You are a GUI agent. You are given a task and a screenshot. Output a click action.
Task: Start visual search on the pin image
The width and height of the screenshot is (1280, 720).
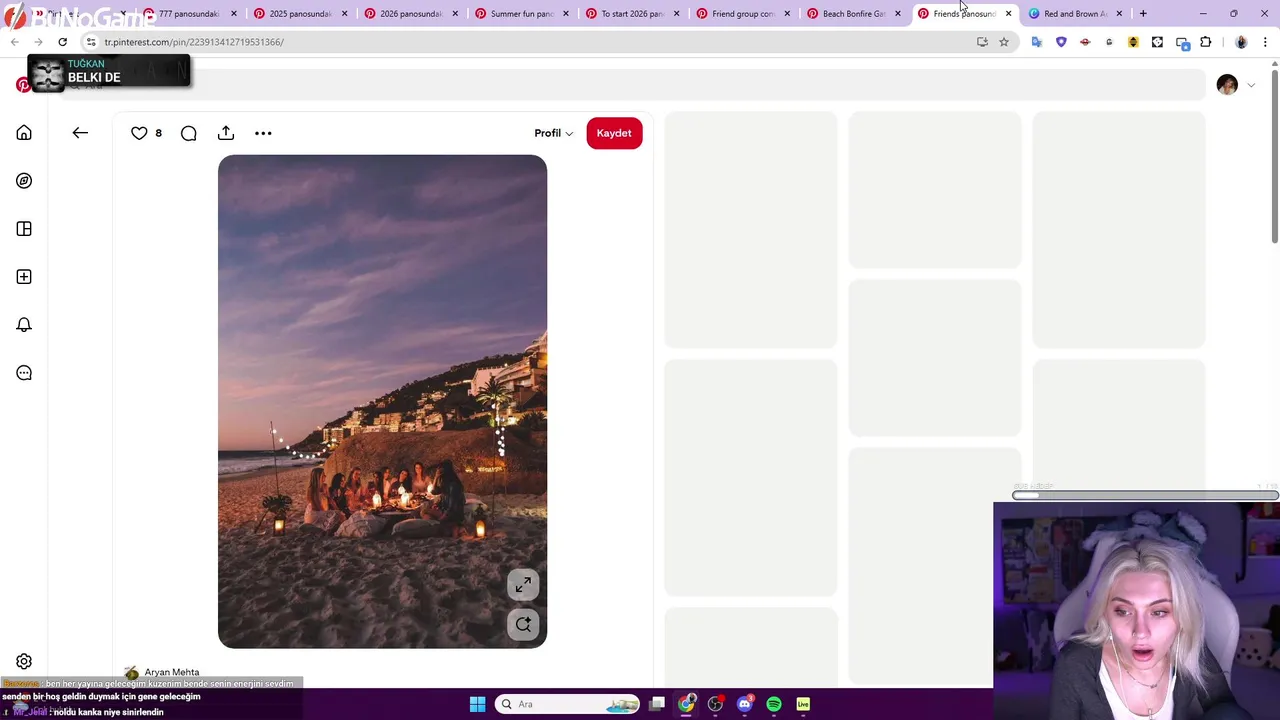523,625
